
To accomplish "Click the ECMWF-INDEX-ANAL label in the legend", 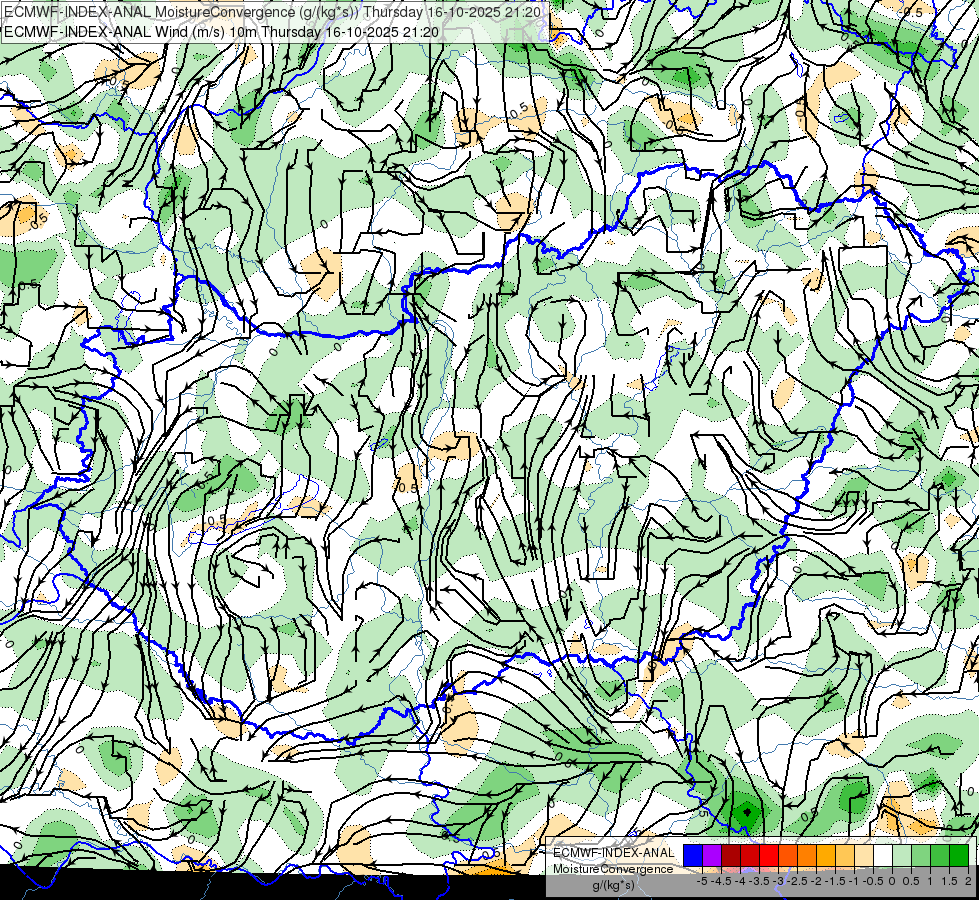I will [613, 853].
